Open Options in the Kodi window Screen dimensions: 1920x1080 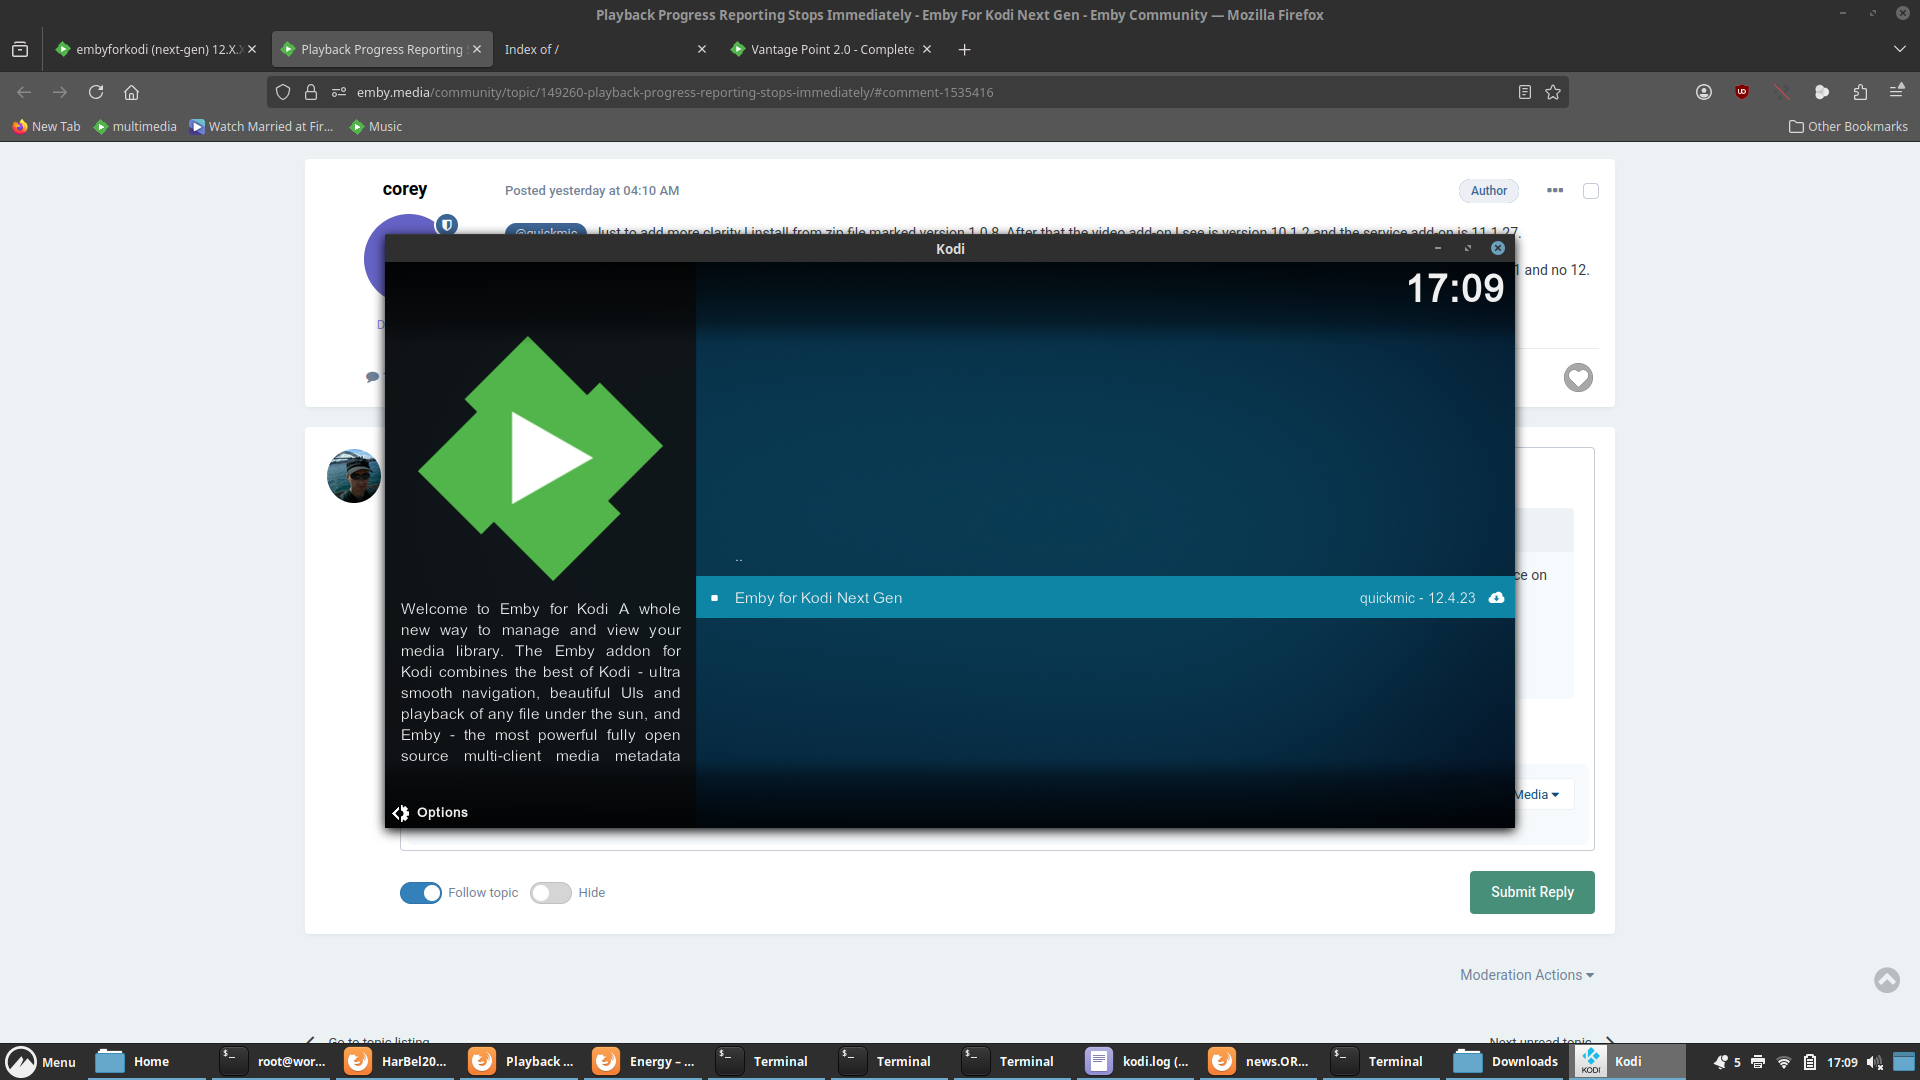click(x=431, y=813)
